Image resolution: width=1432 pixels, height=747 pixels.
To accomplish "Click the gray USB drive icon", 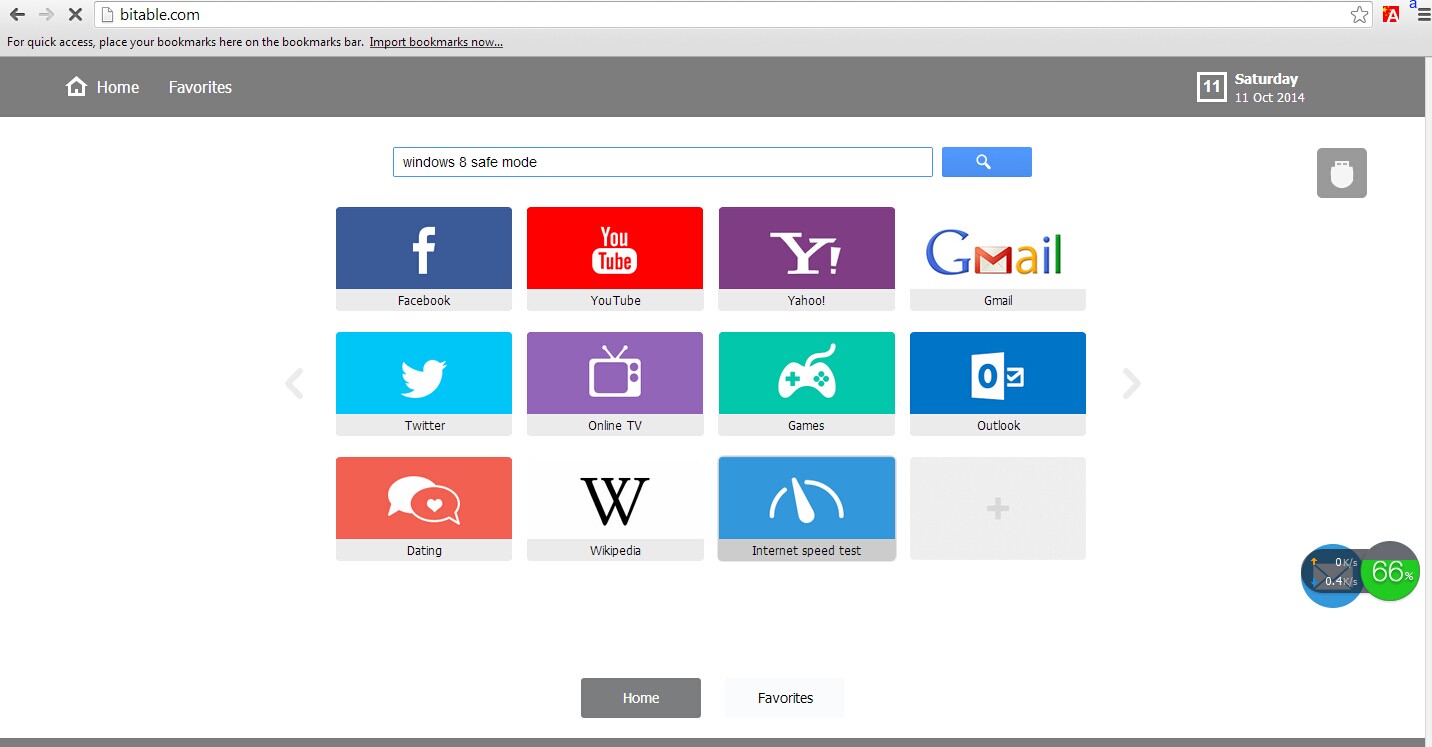I will click(x=1341, y=173).
